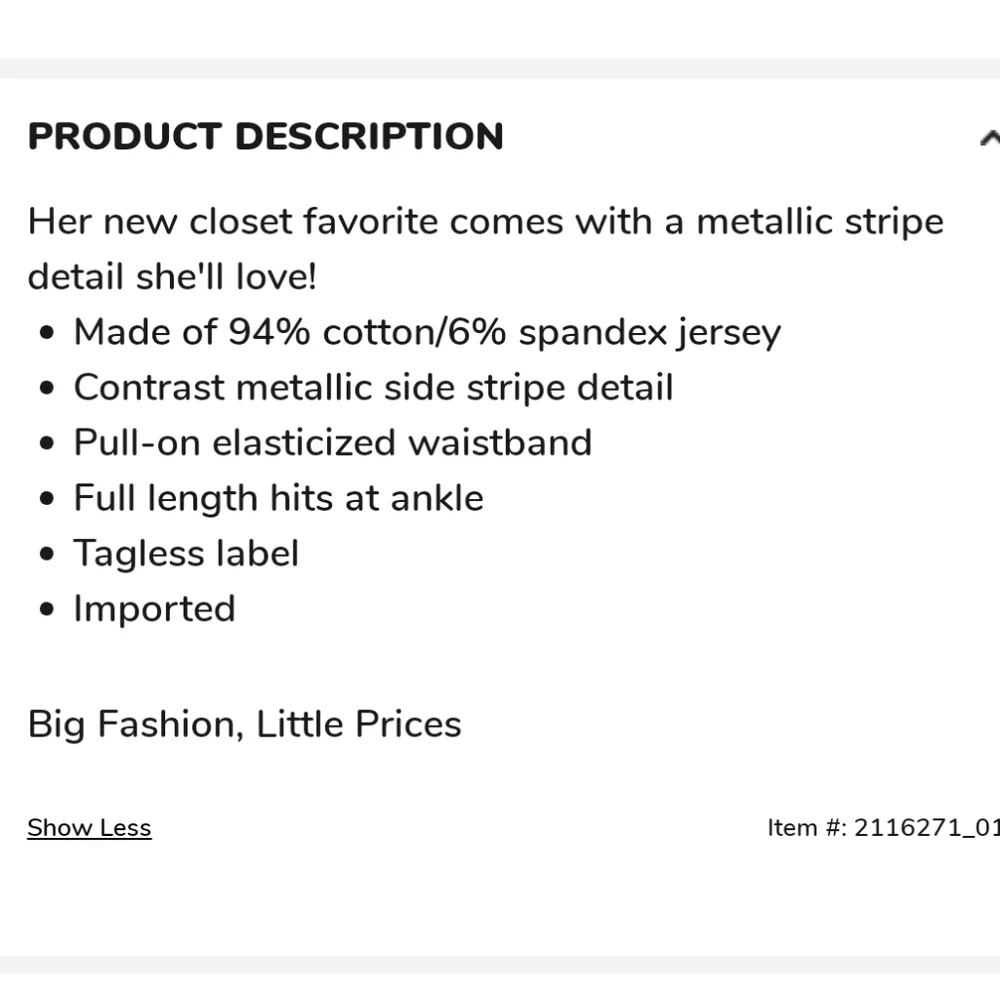The image size is (1000, 1000).
Task: Click the 'Her new closet favorite' sentence
Action: [486, 222]
